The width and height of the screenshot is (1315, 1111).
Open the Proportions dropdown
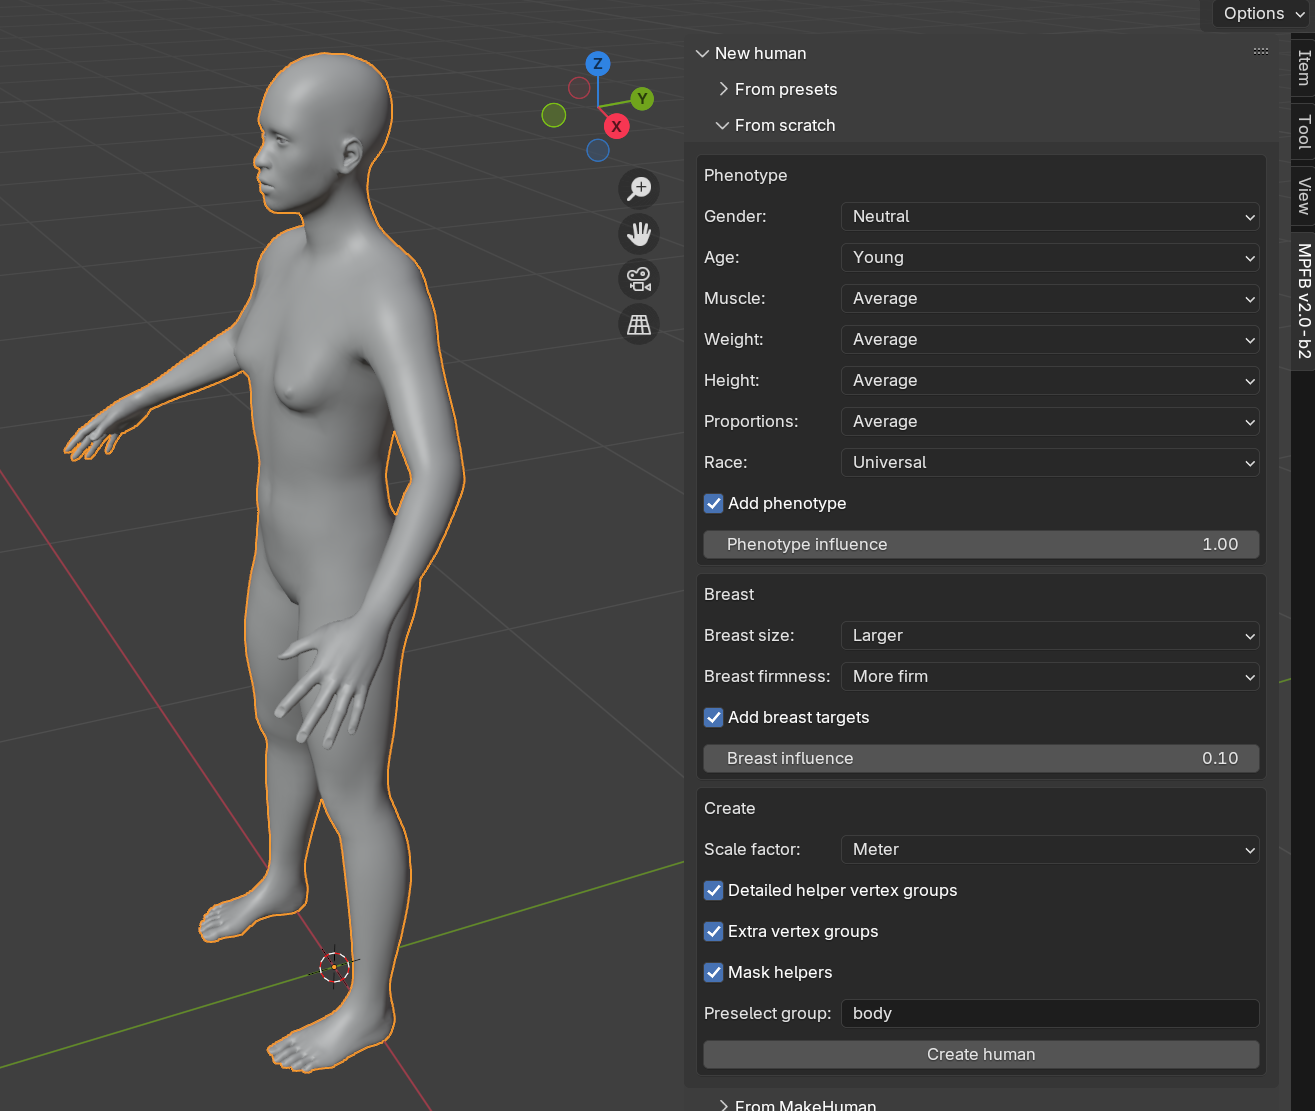click(1050, 421)
